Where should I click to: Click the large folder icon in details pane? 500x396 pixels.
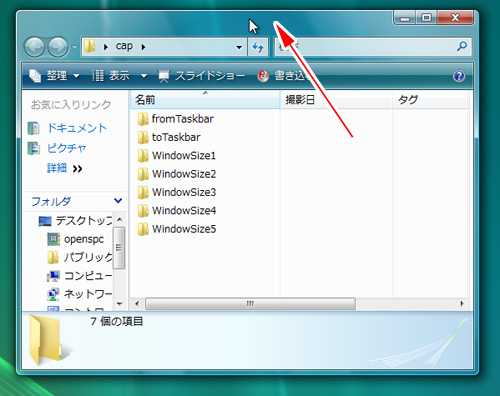(46, 340)
